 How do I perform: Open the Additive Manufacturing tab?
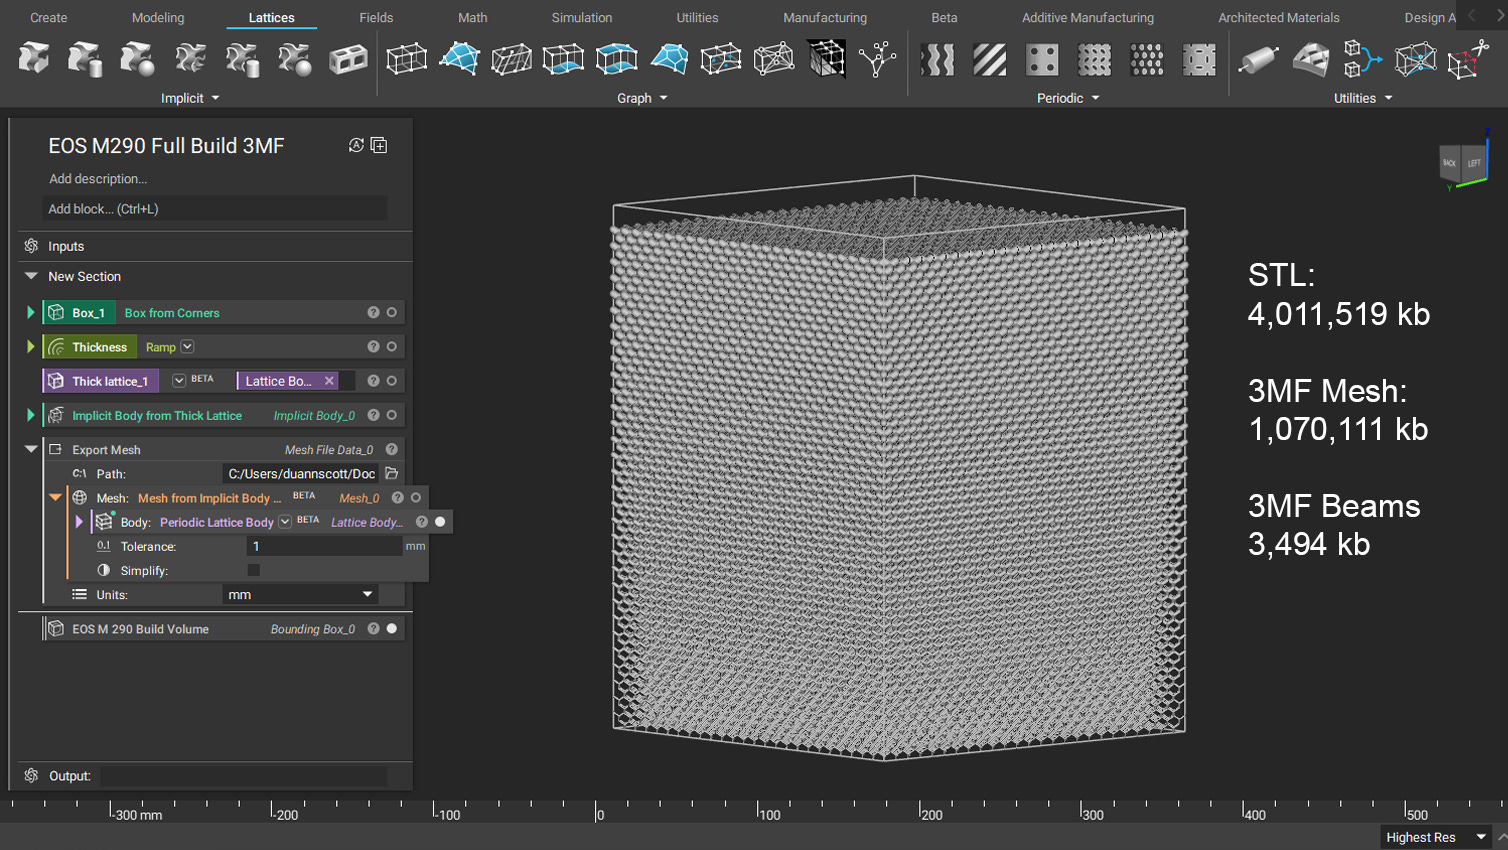coord(1087,18)
